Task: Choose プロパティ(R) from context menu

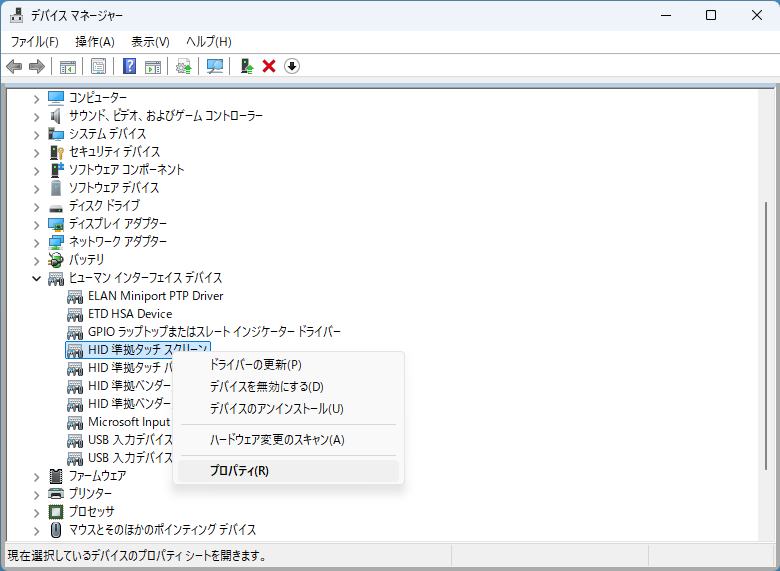Action: 289,471
